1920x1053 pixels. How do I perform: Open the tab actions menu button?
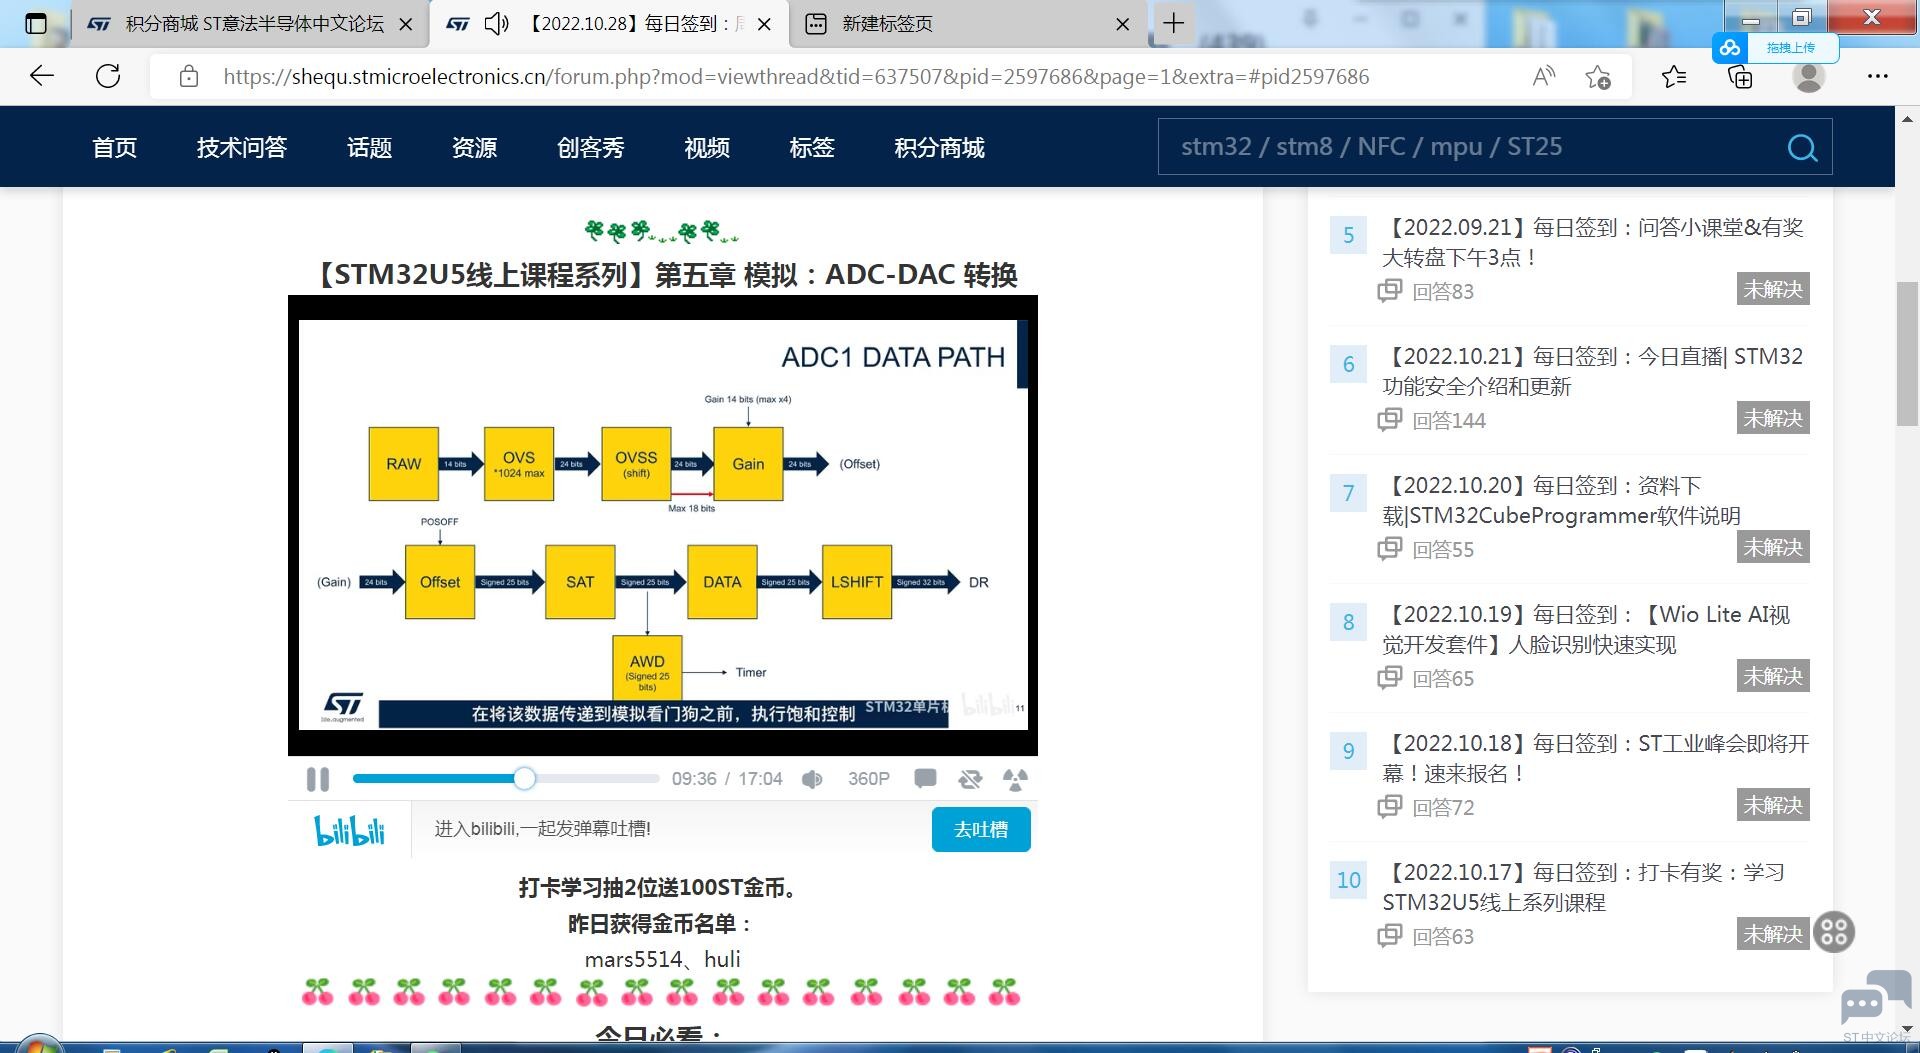click(36, 23)
